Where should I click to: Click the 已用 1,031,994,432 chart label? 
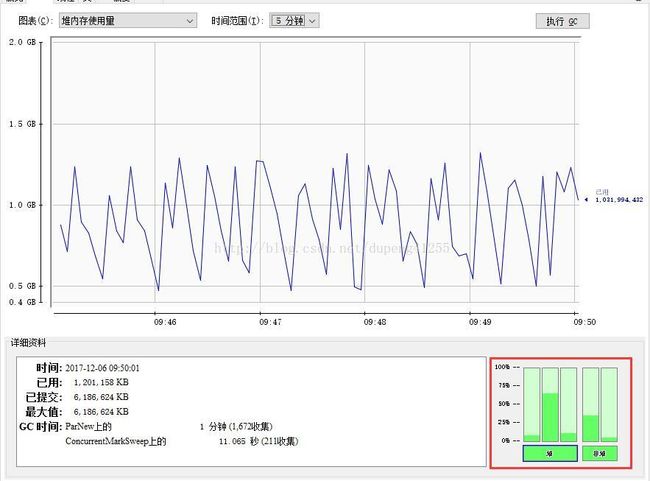pos(618,196)
